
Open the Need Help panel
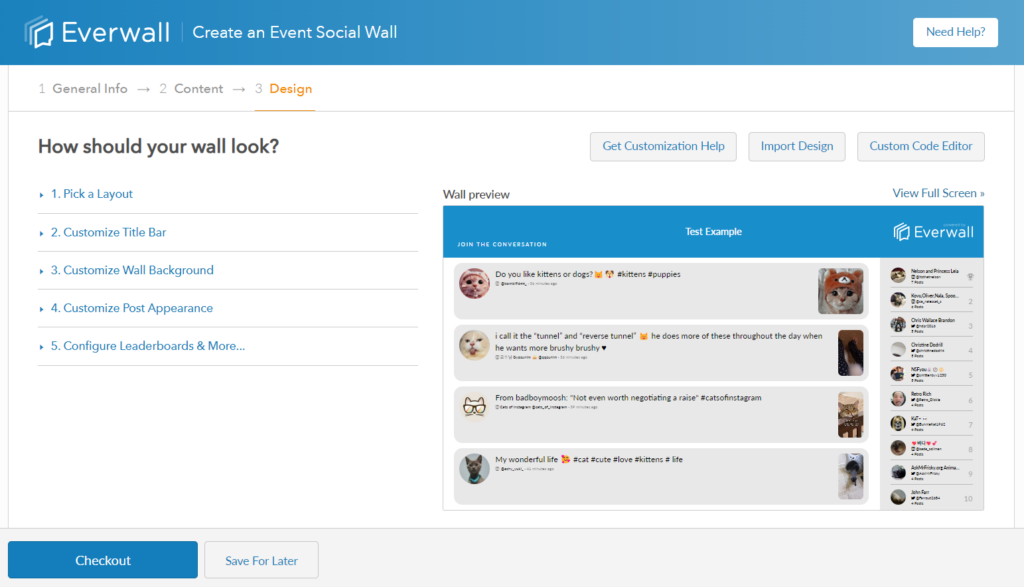pos(955,32)
